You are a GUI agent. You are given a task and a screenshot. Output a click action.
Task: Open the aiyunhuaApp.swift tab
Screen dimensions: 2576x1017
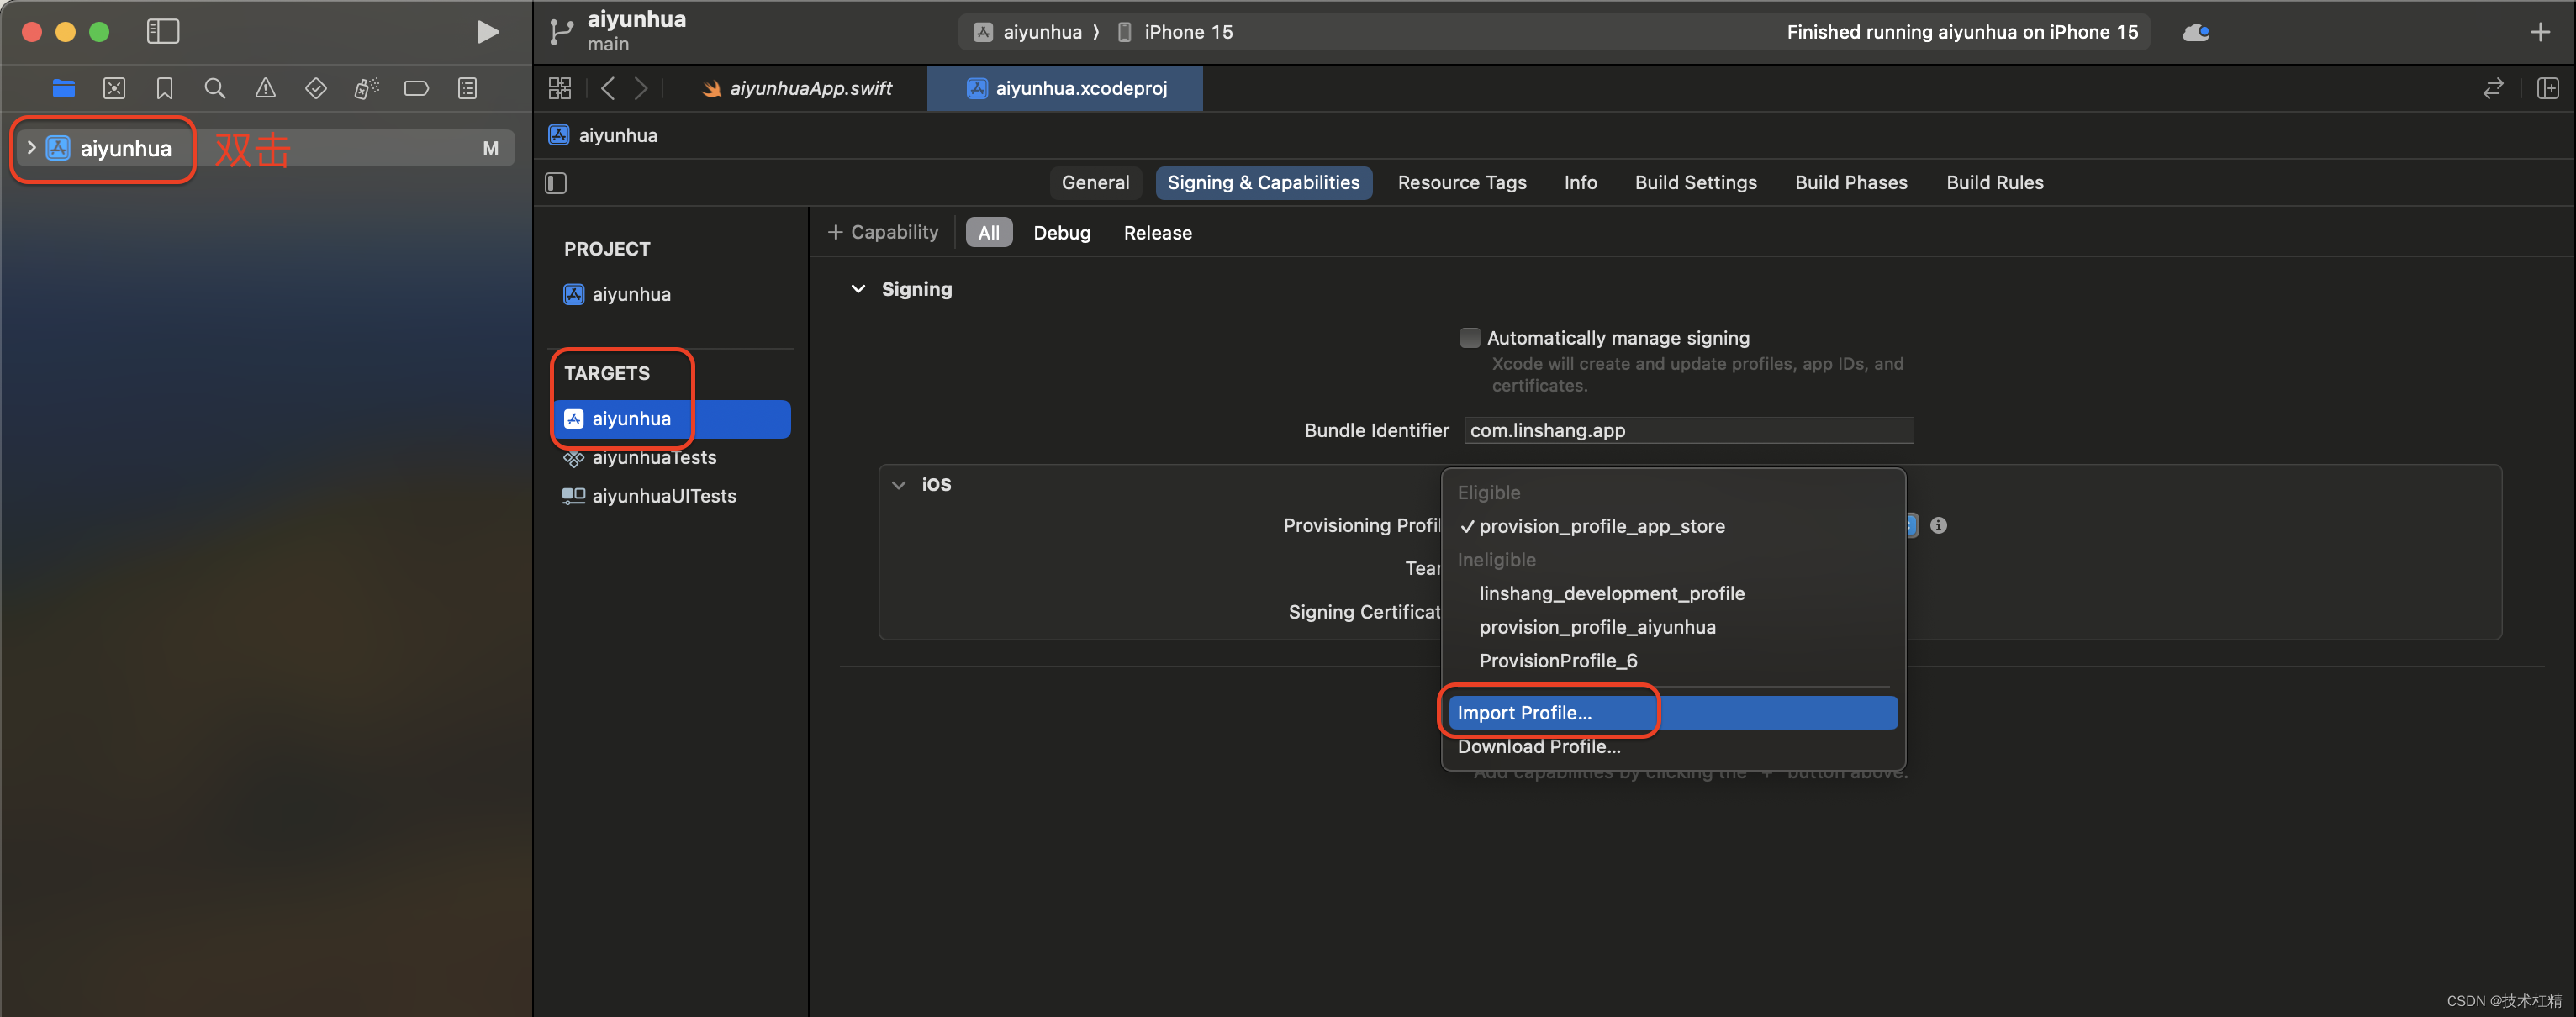pos(797,89)
